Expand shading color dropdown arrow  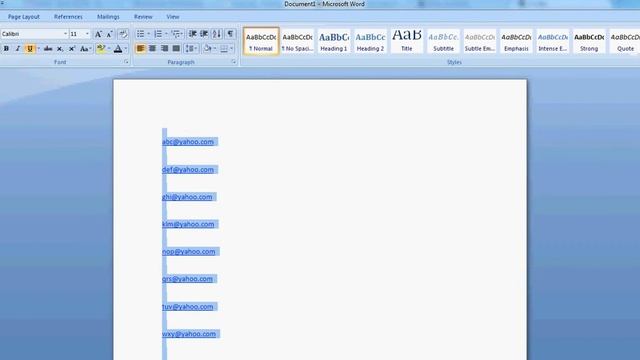pyautogui.click(x=215, y=49)
